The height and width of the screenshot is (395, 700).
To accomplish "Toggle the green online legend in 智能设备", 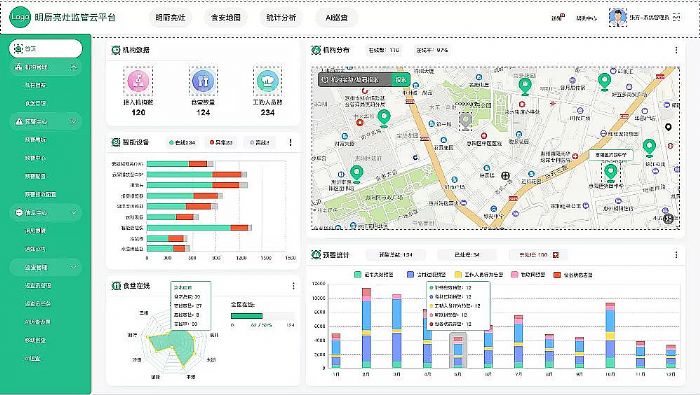I will (x=182, y=142).
